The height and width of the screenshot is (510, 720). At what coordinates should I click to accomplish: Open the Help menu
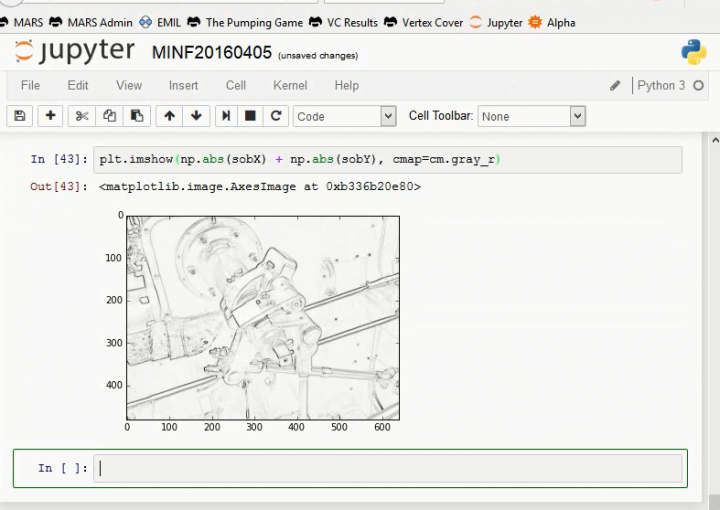click(x=346, y=85)
